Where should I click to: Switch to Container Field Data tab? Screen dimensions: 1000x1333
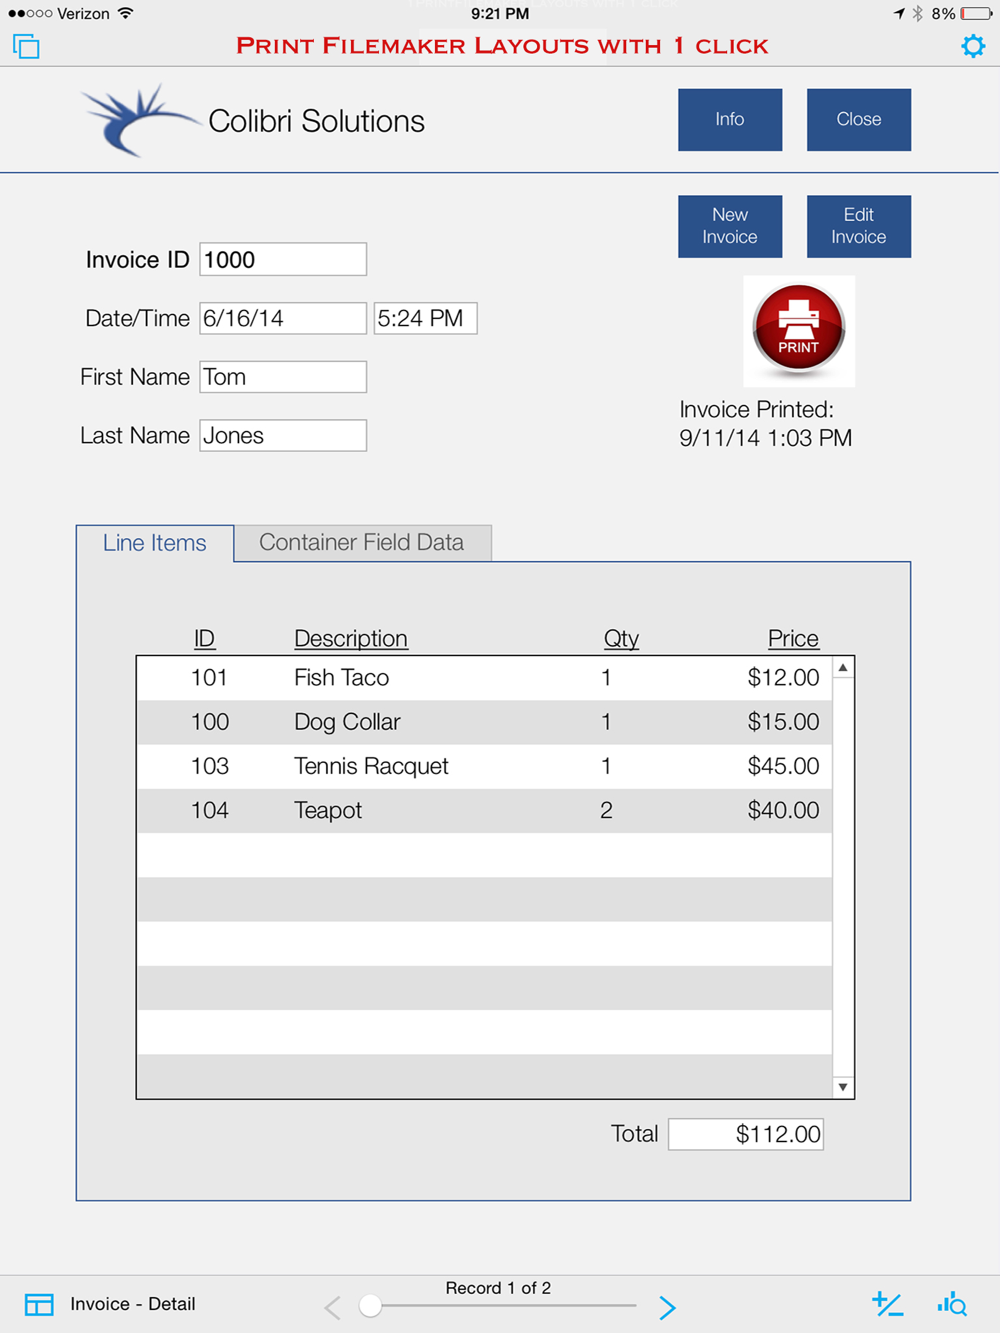(362, 543)
